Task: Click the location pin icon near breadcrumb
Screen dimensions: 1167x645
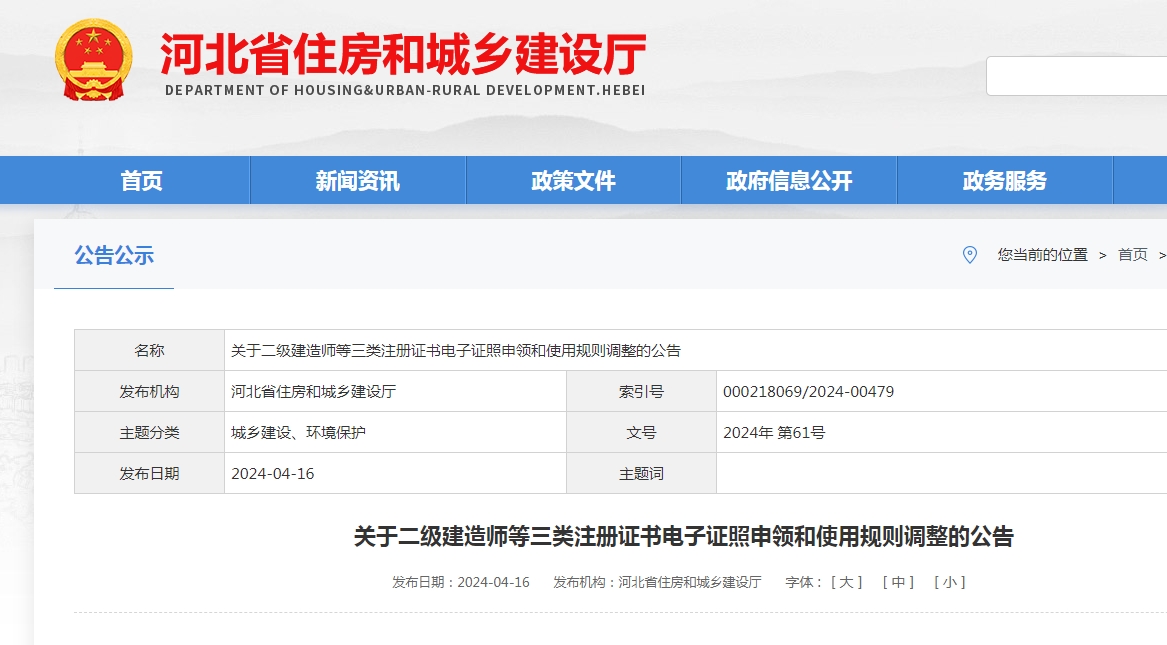Action: tap(967, 255)
